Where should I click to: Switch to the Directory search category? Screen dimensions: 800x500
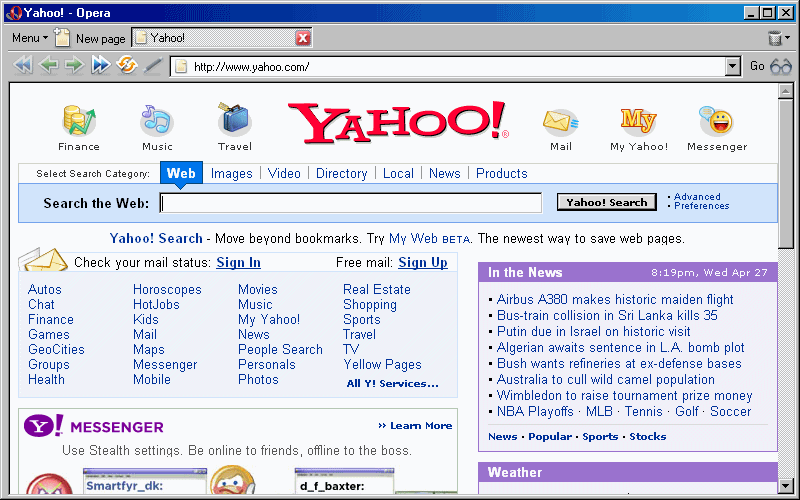(341, 173)
